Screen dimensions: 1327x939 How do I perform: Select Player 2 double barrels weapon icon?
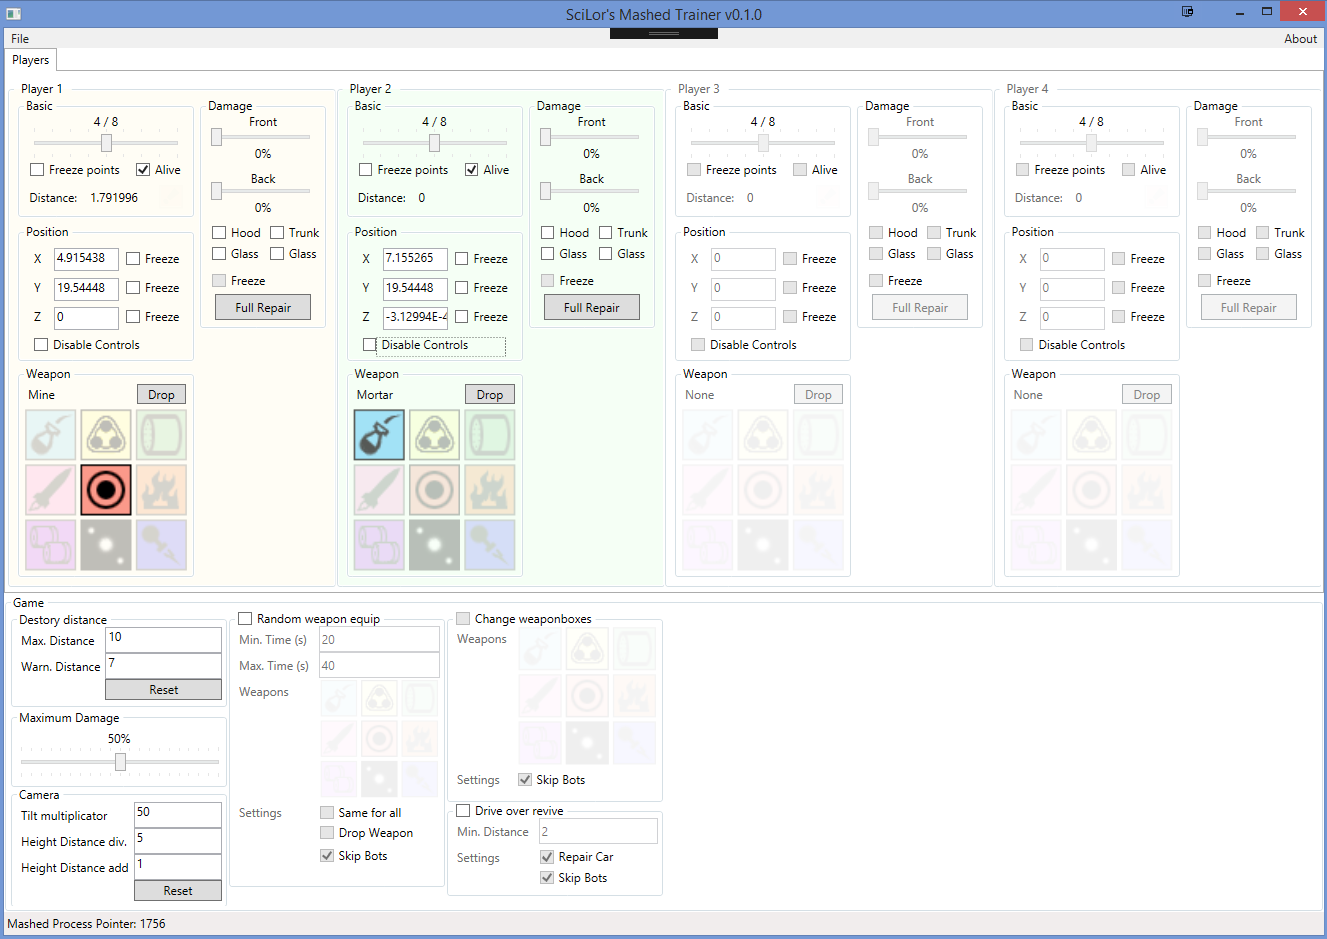coord(379,545)
